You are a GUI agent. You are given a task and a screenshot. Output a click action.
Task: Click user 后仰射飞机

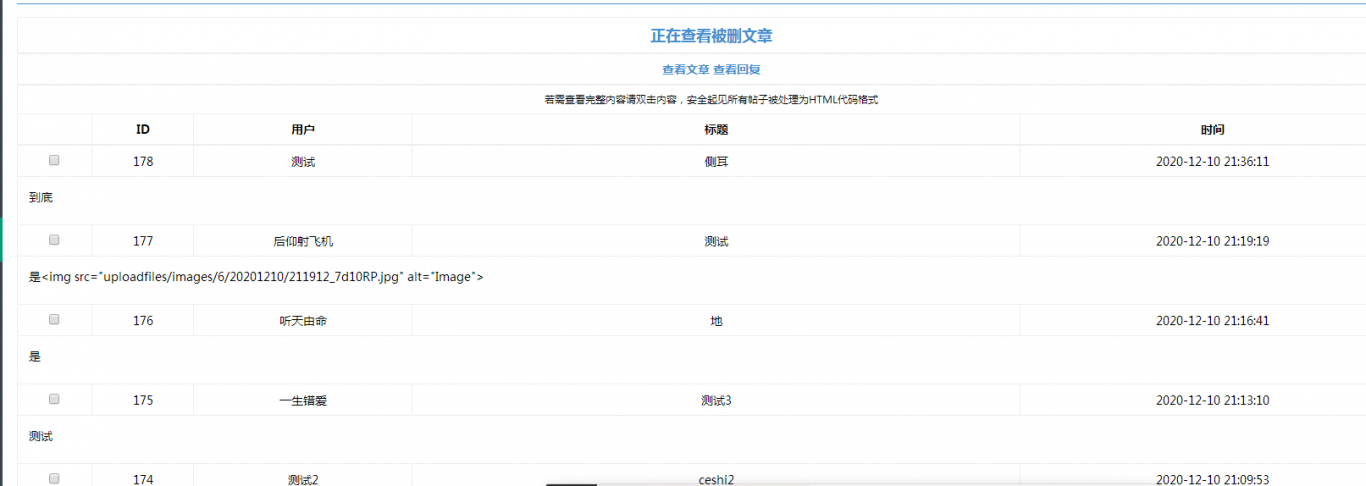pos(303,241)
